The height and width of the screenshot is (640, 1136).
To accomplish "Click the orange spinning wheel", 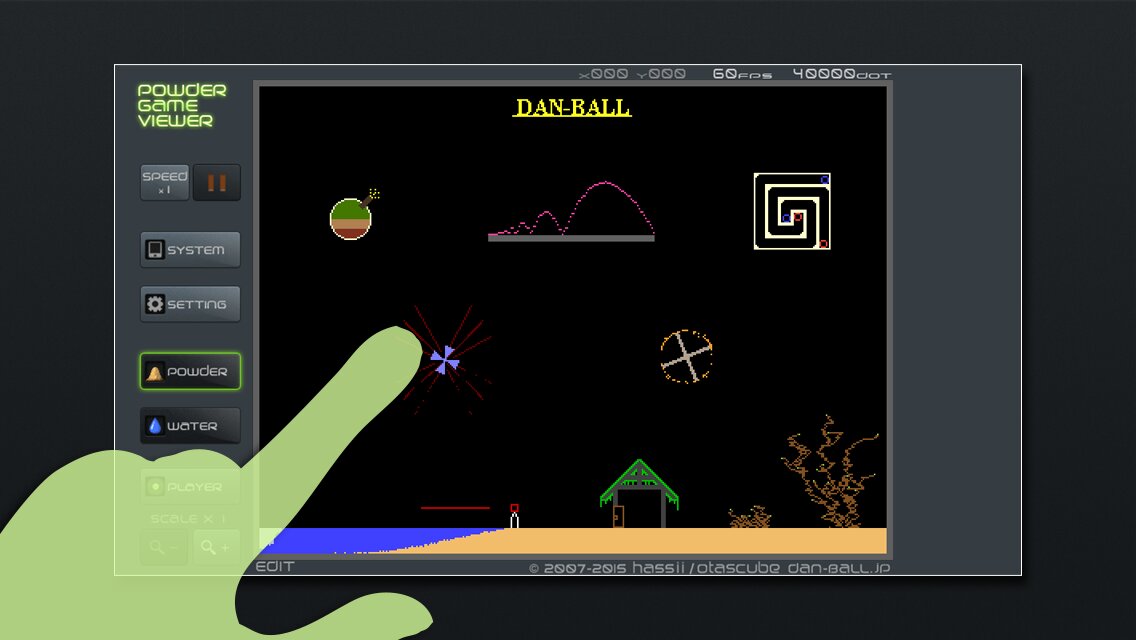I will pyautogui.click(x=686, y=357).
